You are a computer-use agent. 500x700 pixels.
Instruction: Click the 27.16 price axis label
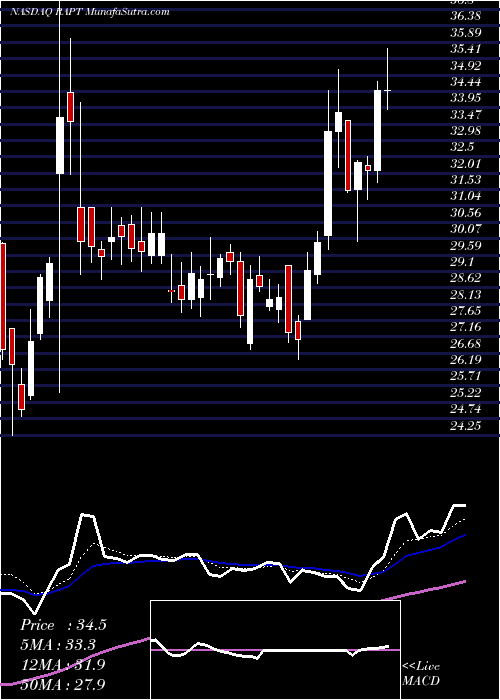click(466, 327)
